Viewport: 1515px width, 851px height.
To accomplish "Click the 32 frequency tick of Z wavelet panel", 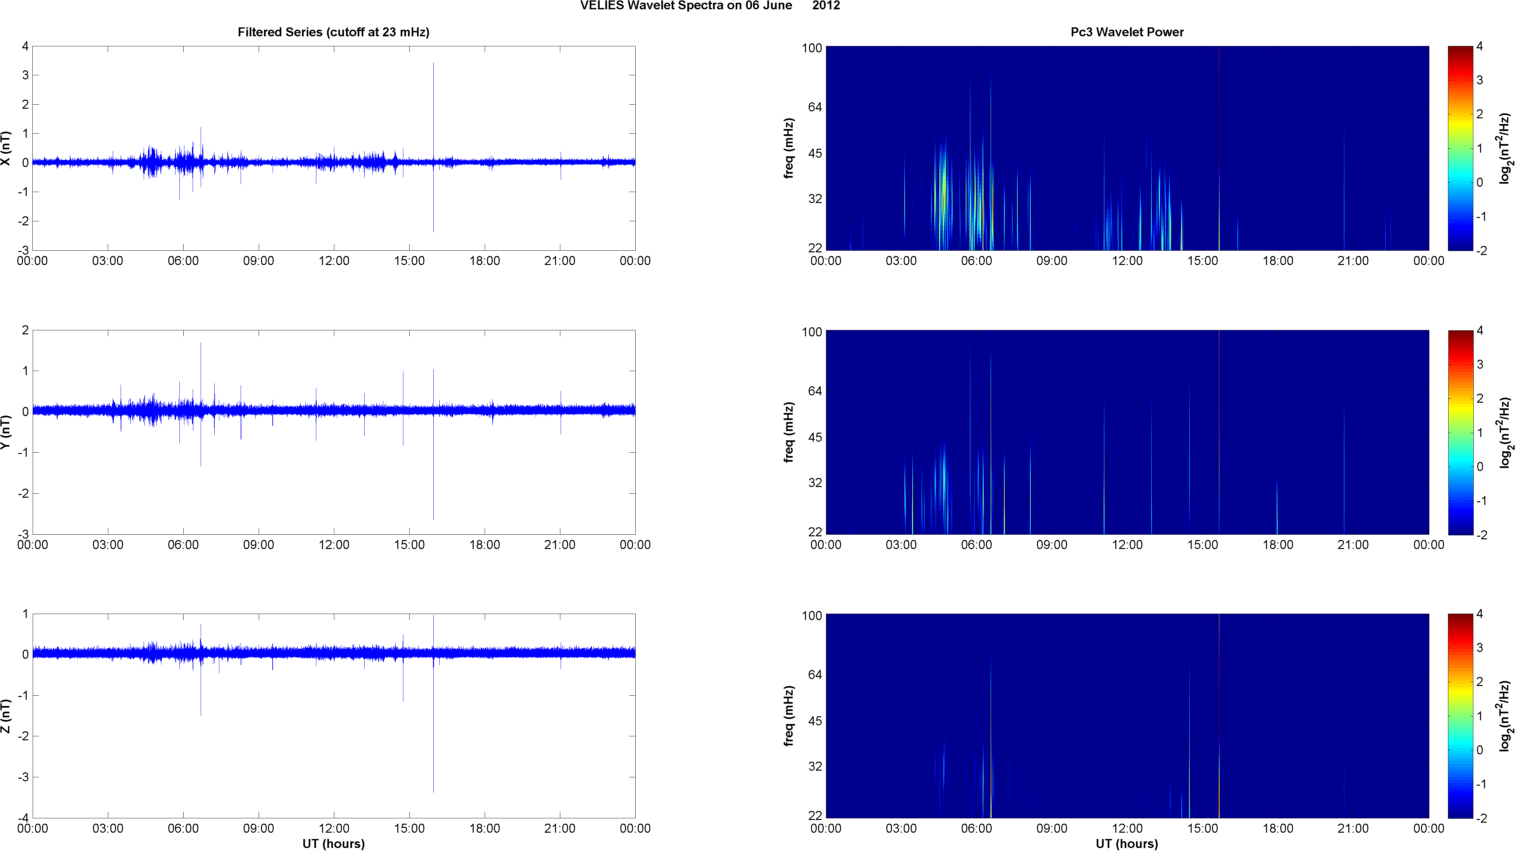I will coord(814,767).
